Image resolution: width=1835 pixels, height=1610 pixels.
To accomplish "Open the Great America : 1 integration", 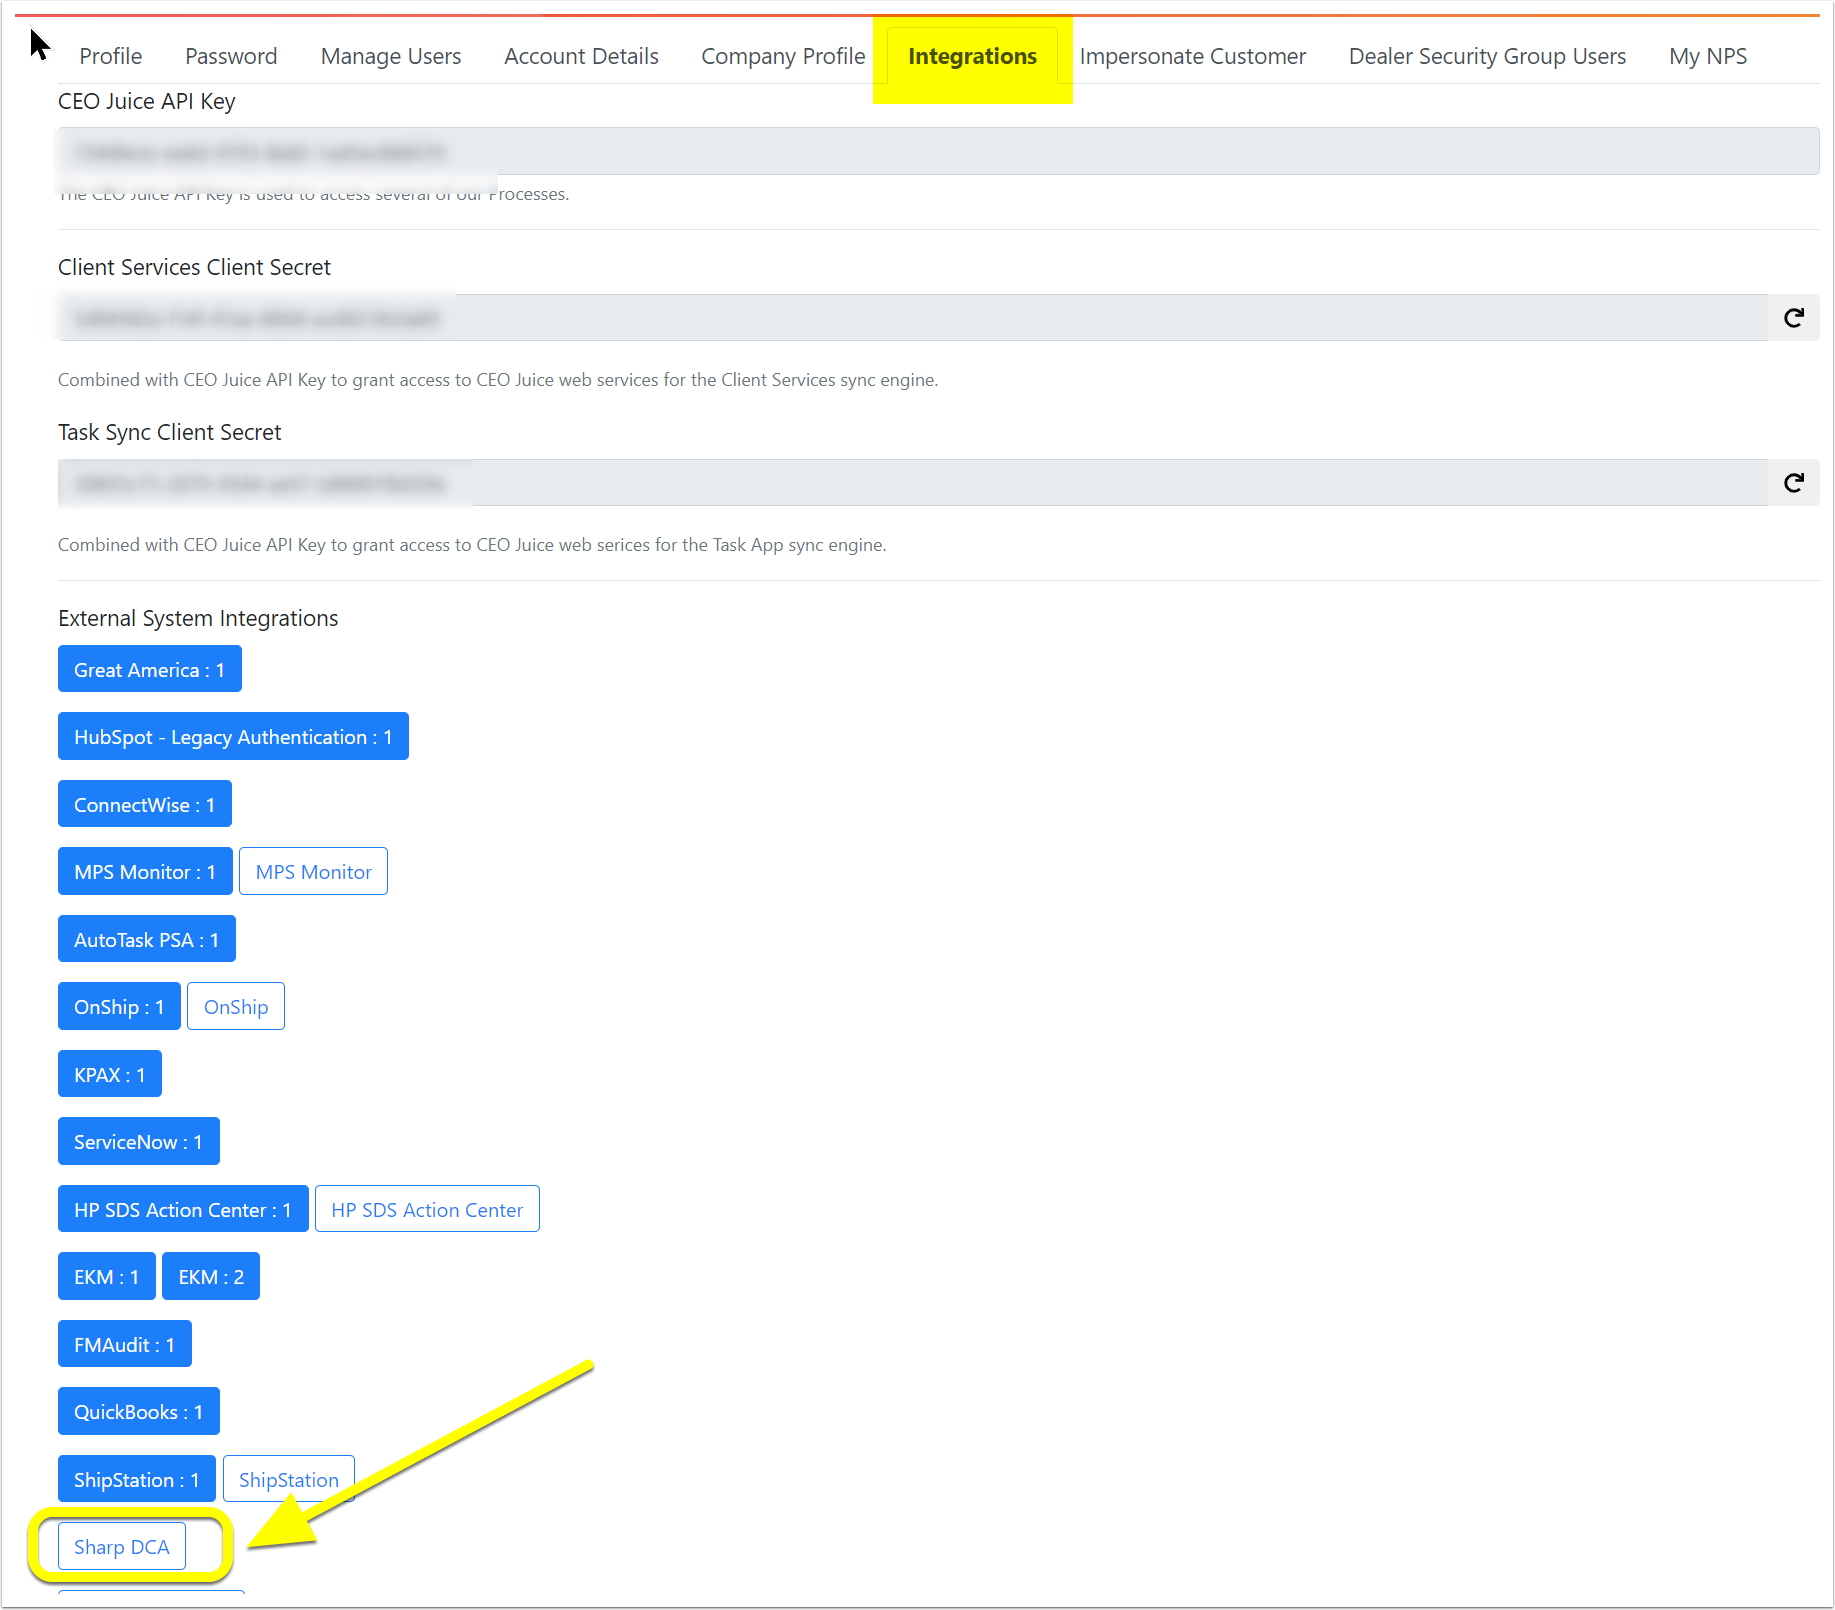I will click(150, 669).
